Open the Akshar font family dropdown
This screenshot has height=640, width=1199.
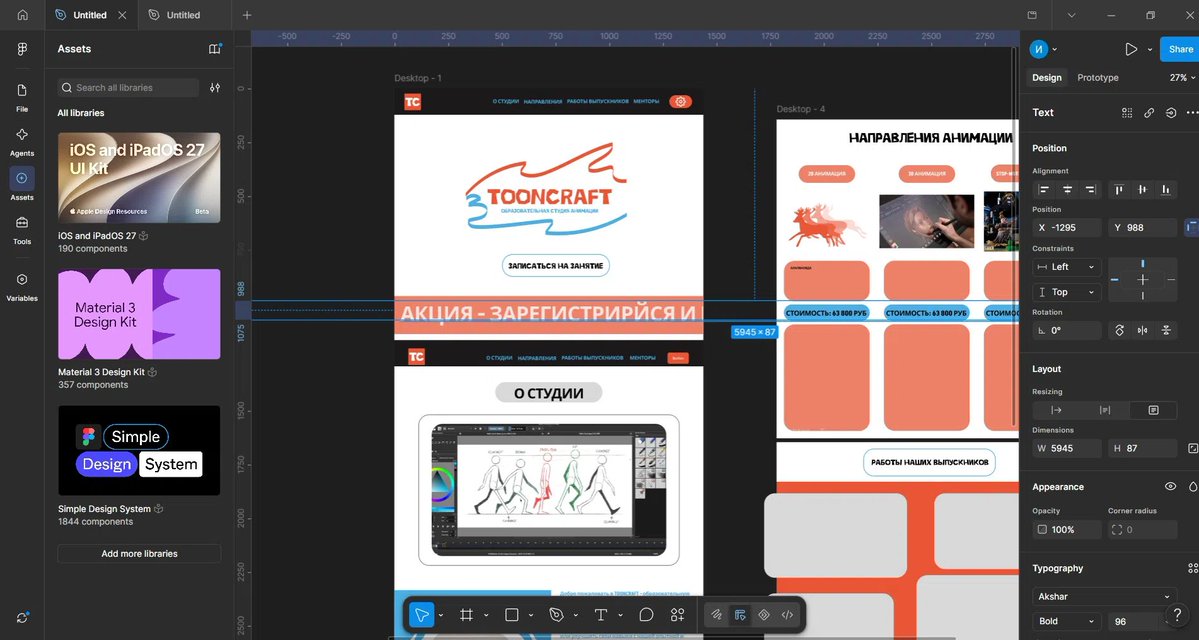1104,596
